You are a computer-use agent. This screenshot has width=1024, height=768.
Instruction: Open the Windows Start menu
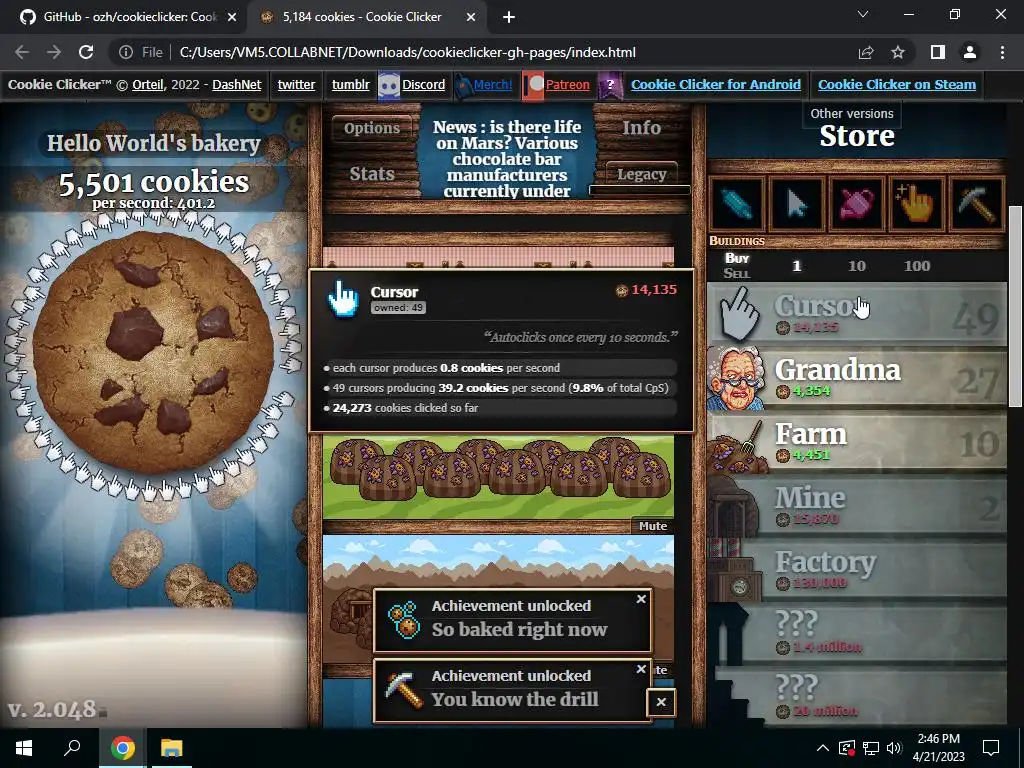24,748
